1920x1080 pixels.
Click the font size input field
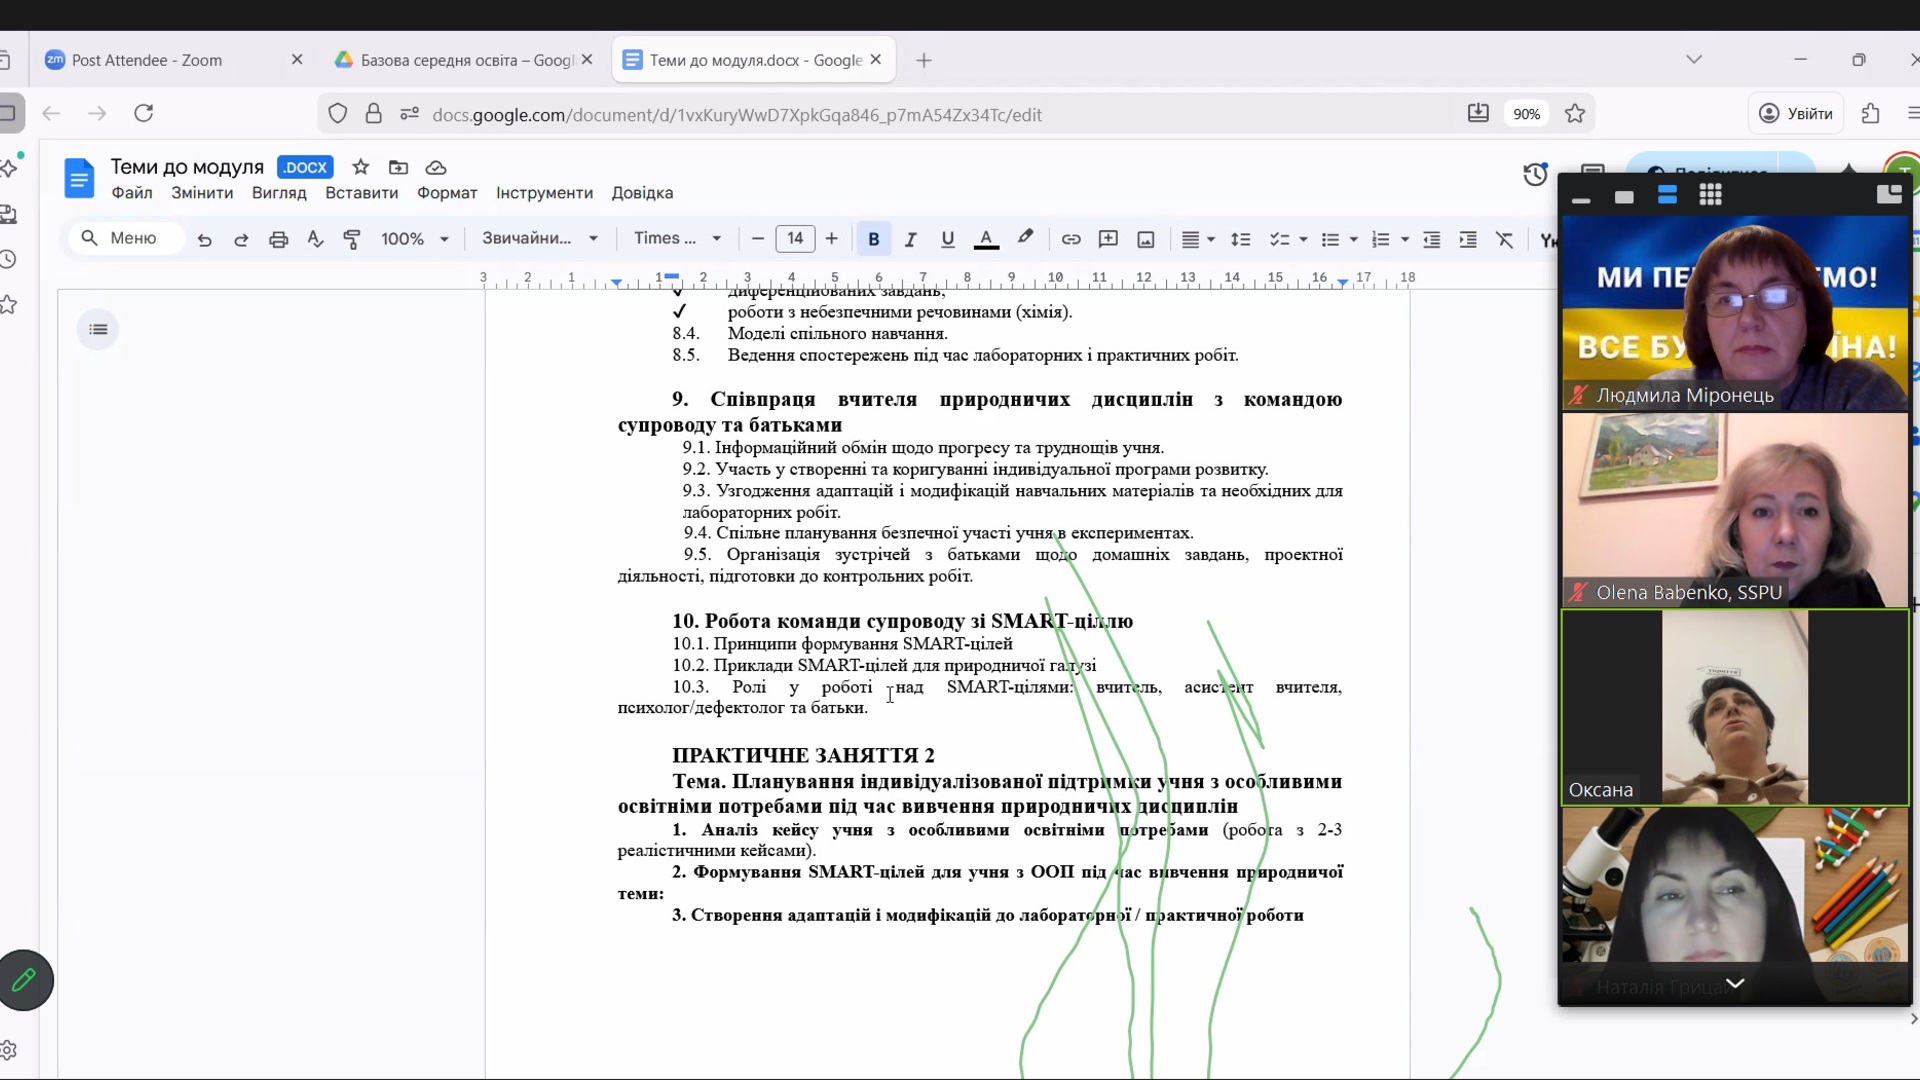(x=795, y=238)
